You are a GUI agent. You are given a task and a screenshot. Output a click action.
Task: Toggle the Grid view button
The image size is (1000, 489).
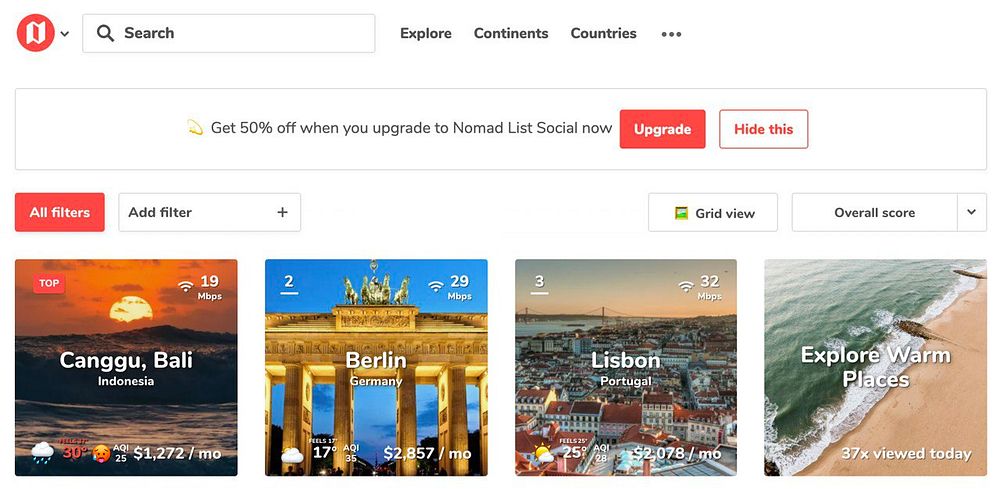coord(713,212)
